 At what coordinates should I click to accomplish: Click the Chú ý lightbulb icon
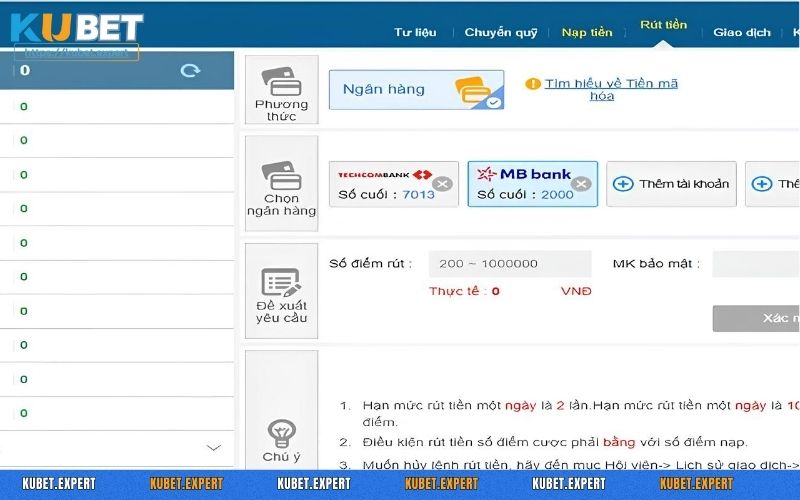coord(281,432)
